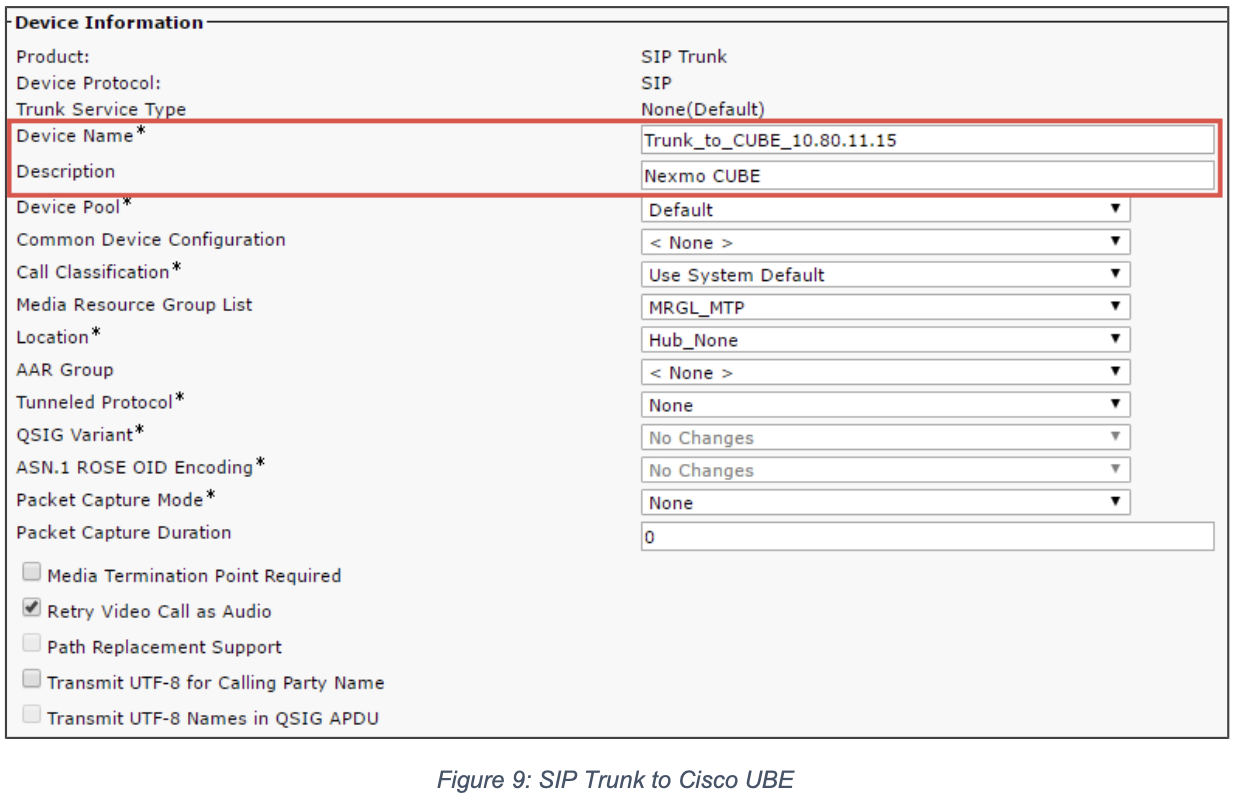Enable Media Termination Point Required
Screen dimensions: 1236x800
(x=31, y=572)
